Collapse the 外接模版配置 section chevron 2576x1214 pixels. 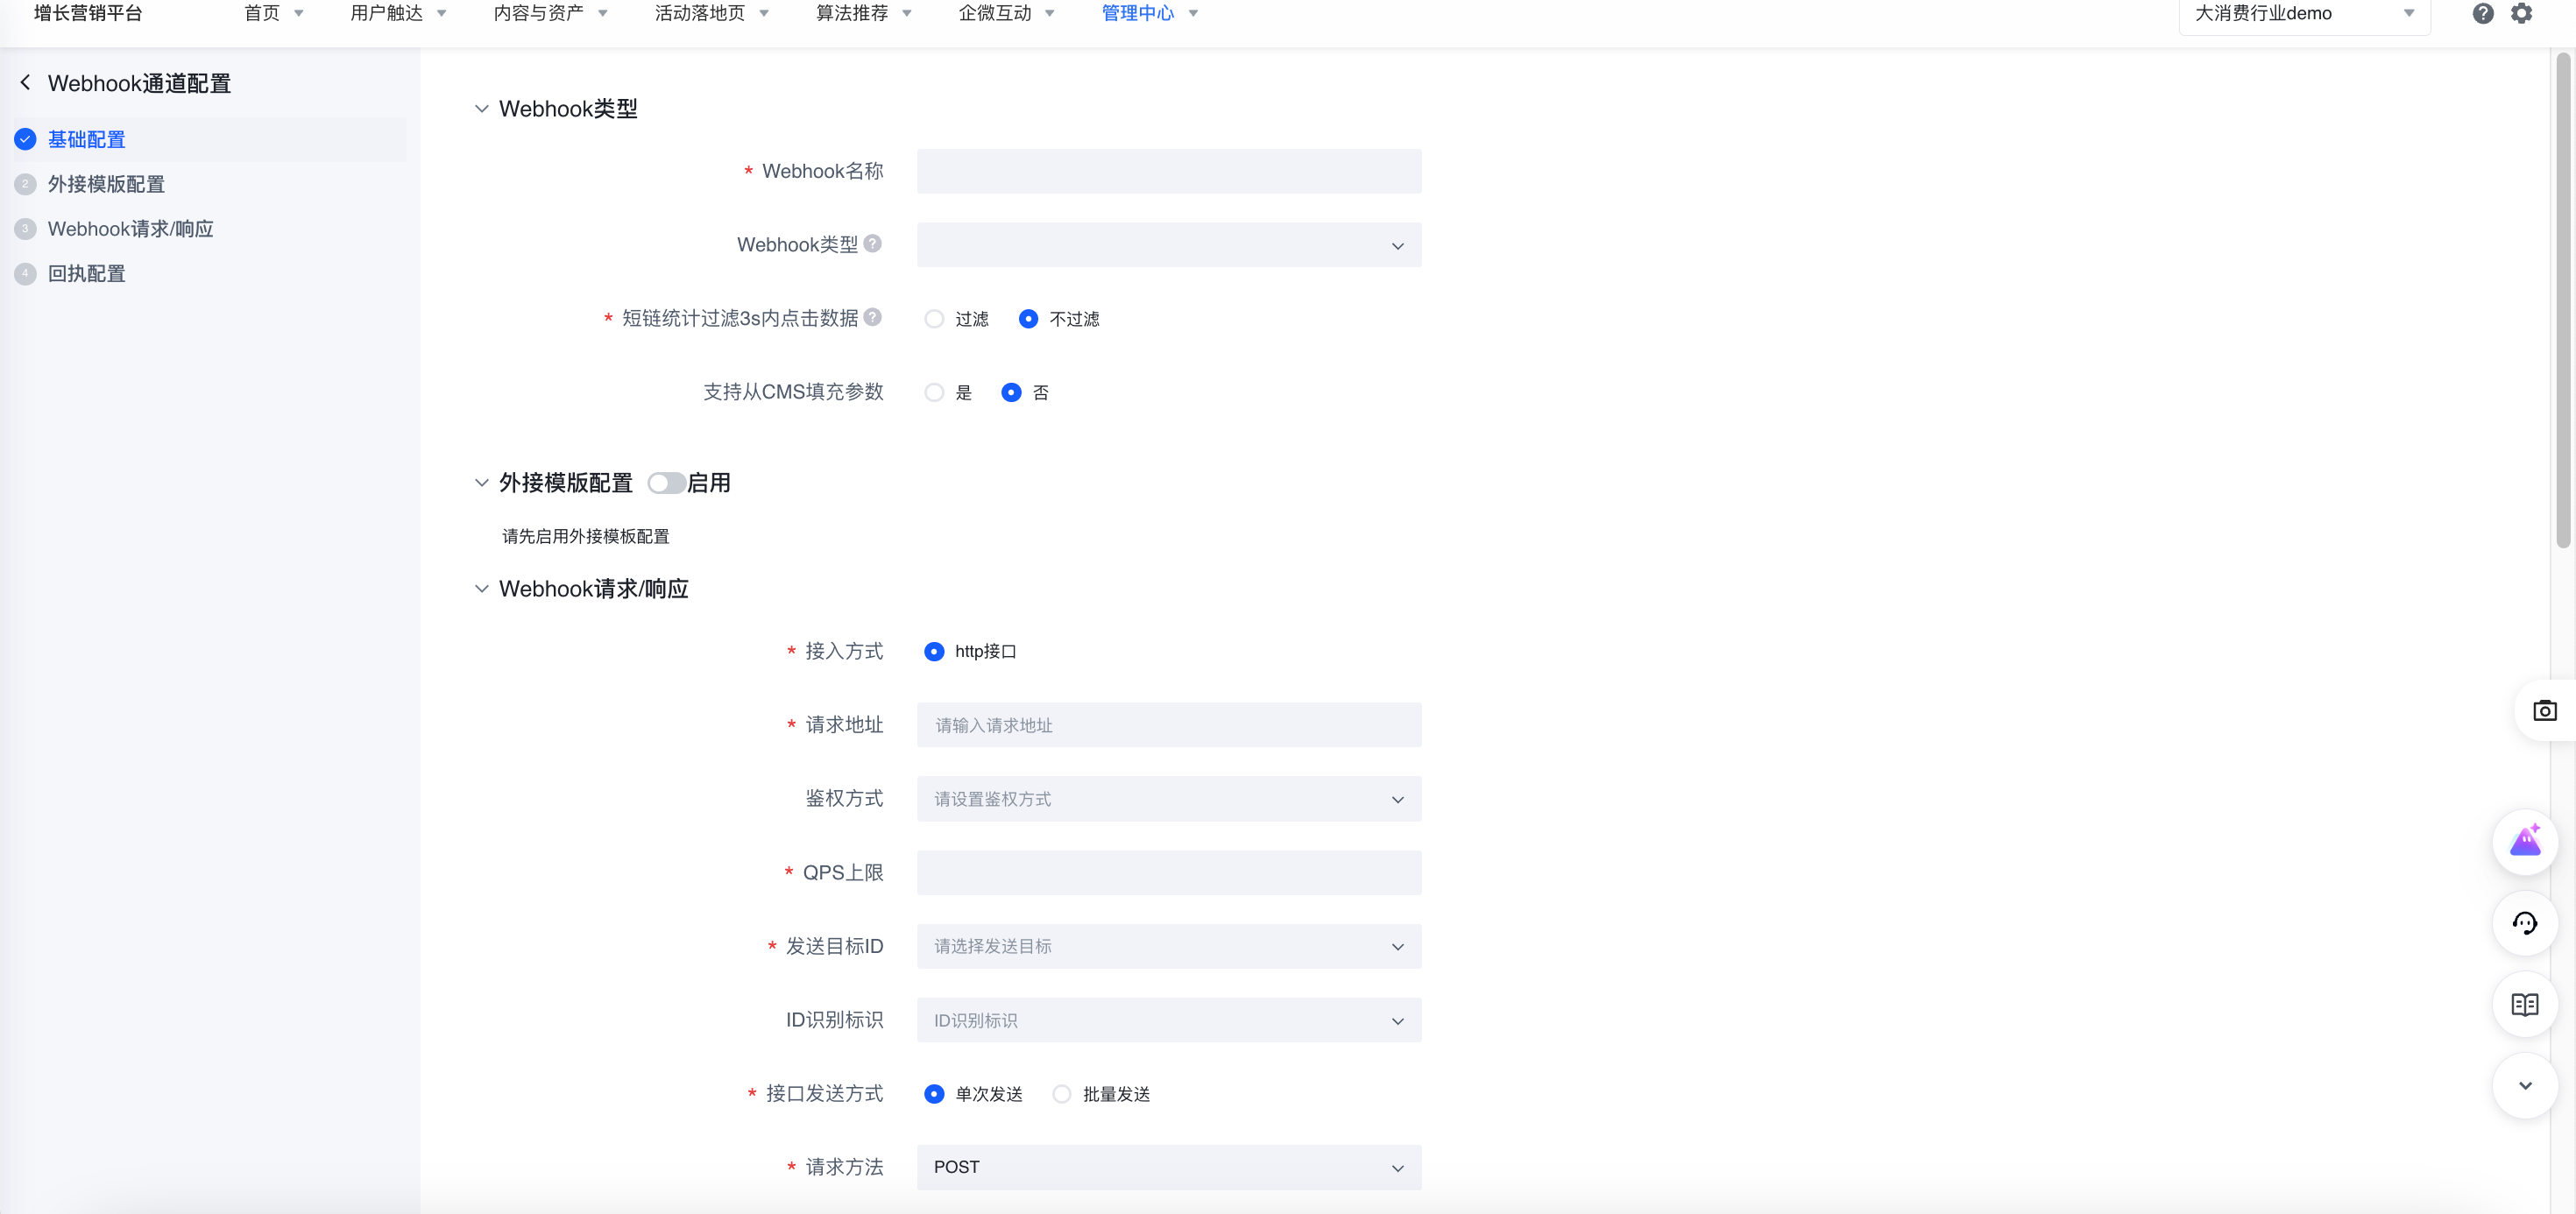tap(481, 483)
